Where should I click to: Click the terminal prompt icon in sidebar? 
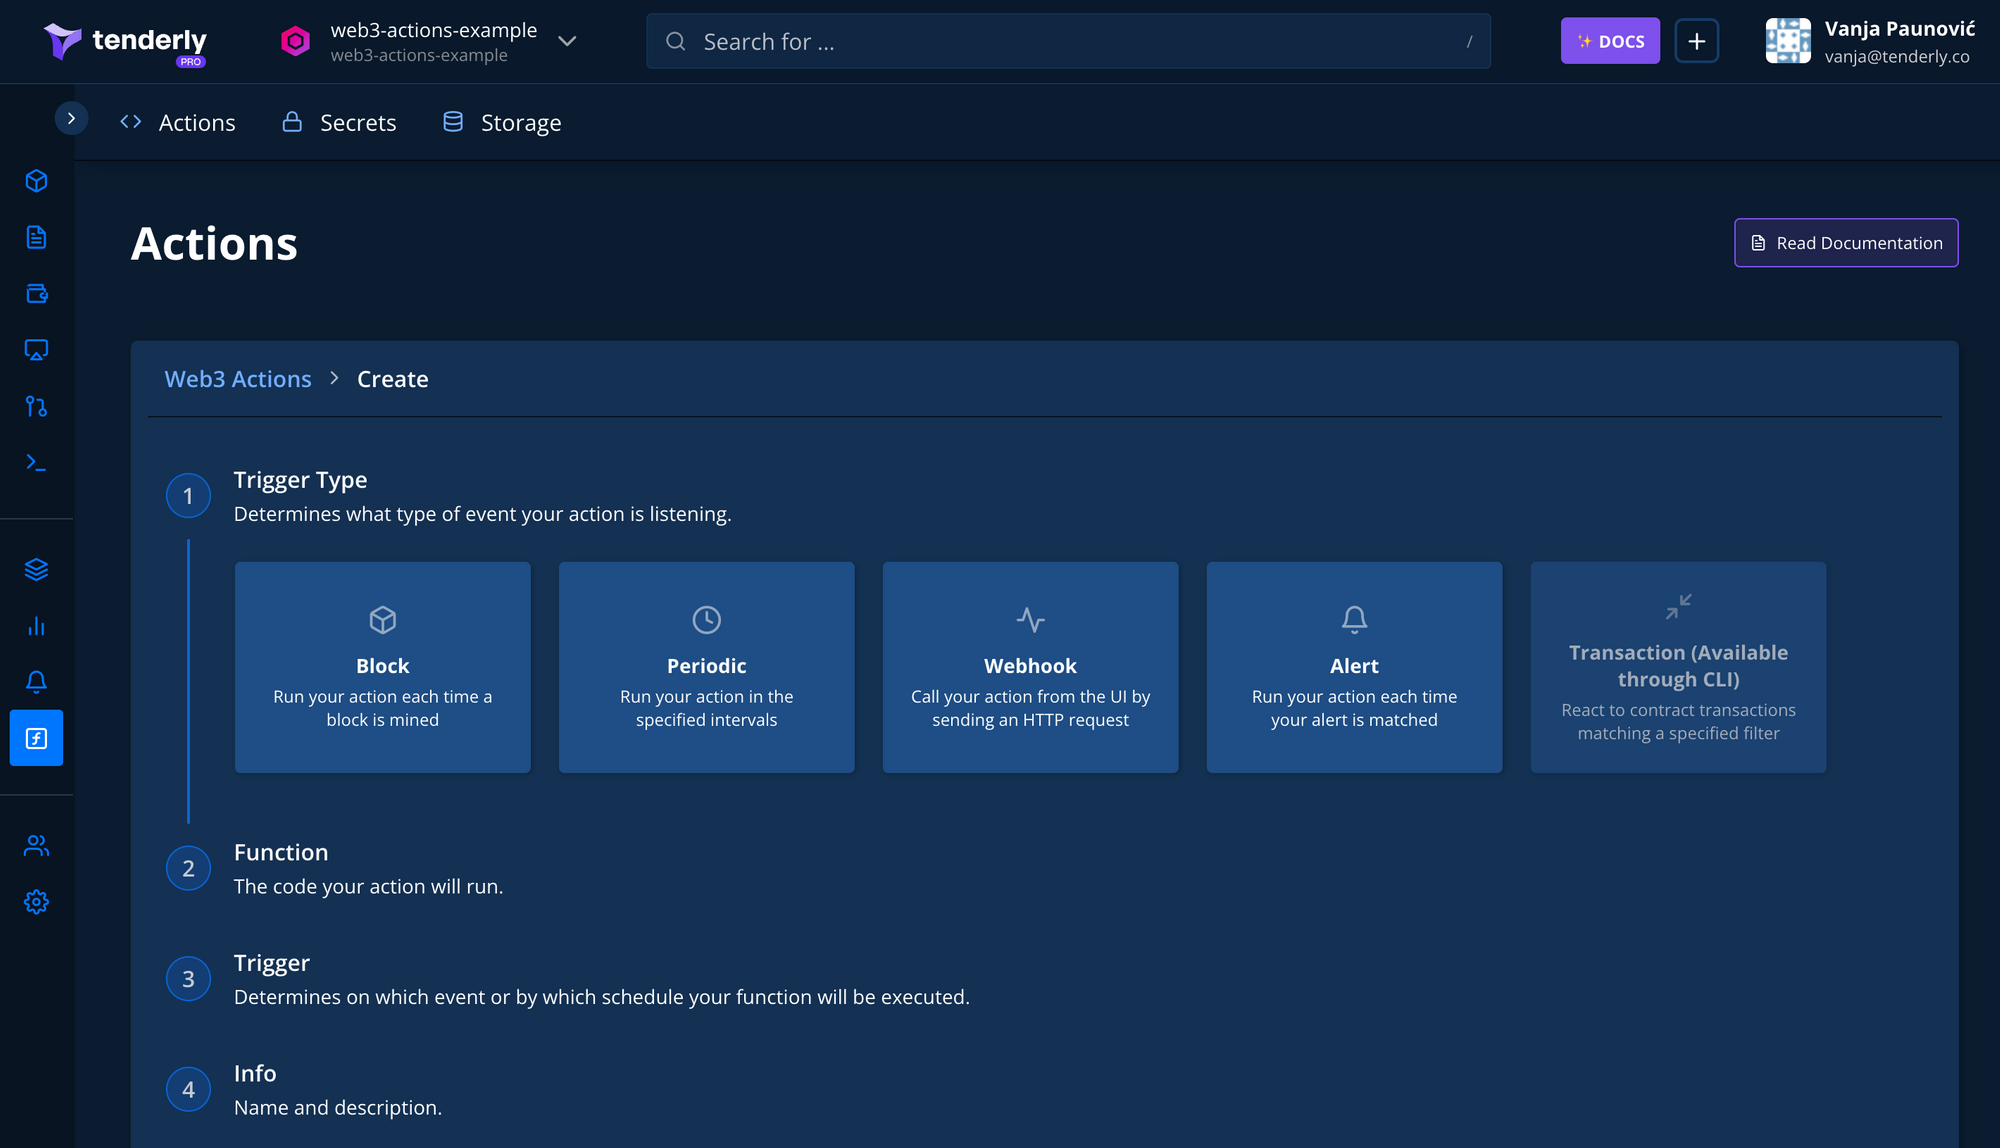(x=36, y=462)
